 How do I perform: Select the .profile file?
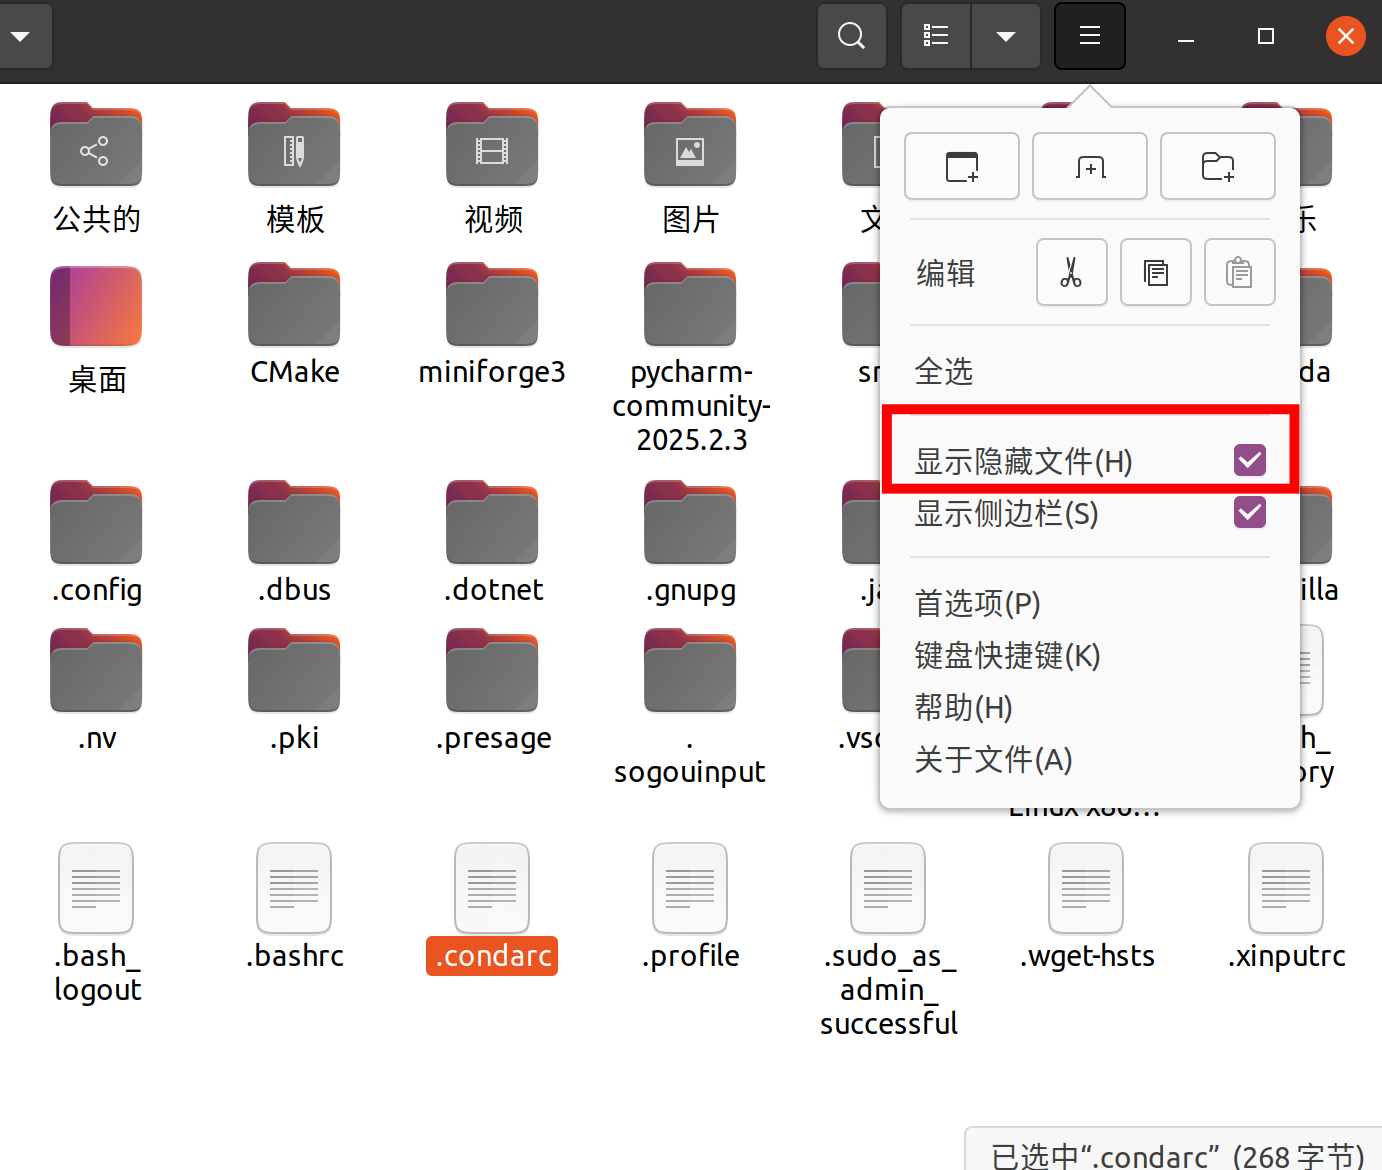click(x=690, y=888)
